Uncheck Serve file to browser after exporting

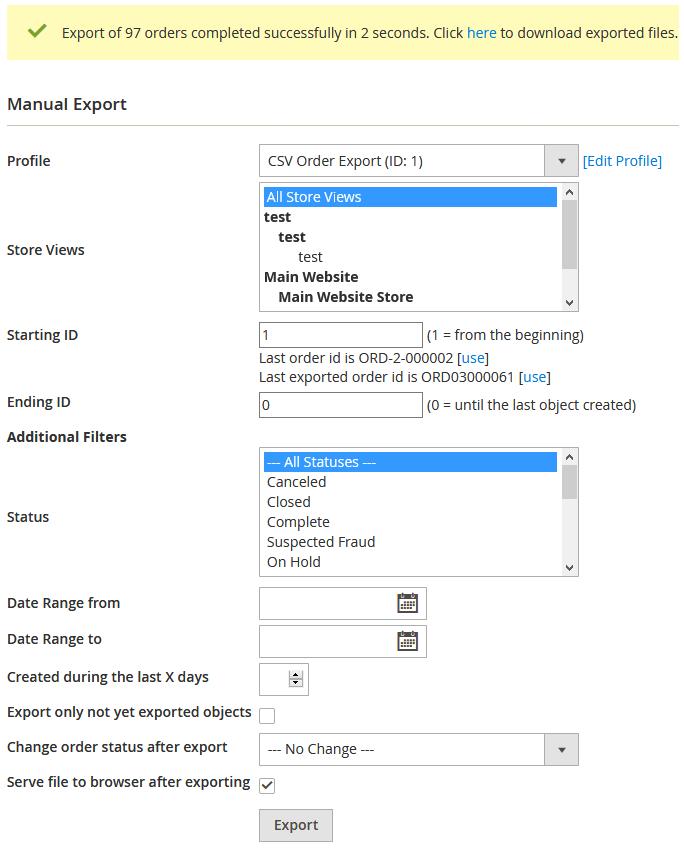[x=267, y=785]
